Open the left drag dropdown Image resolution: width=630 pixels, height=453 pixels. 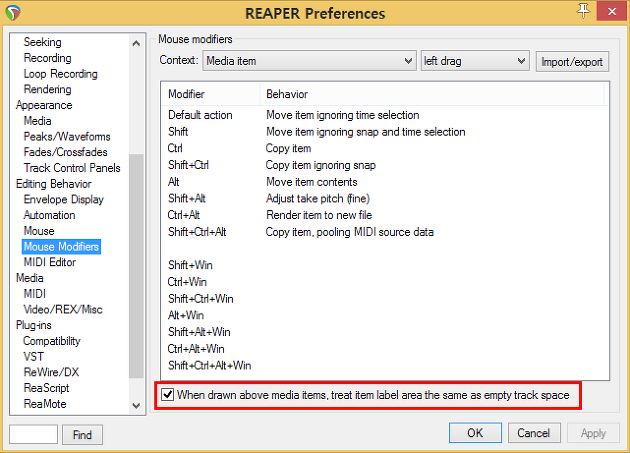[475, 61]
